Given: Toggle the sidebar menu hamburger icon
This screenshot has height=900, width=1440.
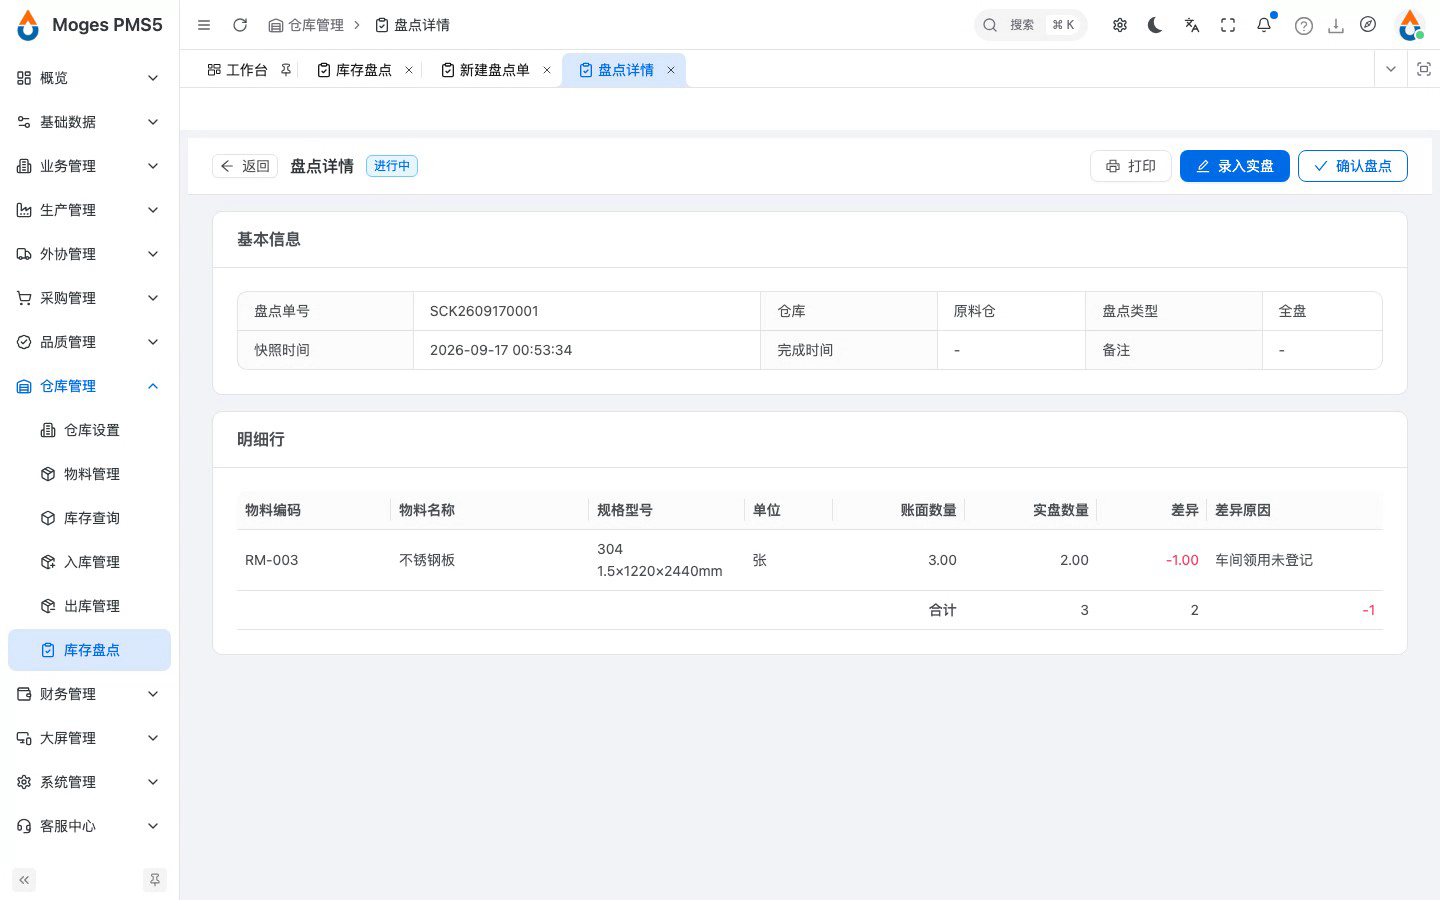Looking at the screenshot, I should [204, 25].
